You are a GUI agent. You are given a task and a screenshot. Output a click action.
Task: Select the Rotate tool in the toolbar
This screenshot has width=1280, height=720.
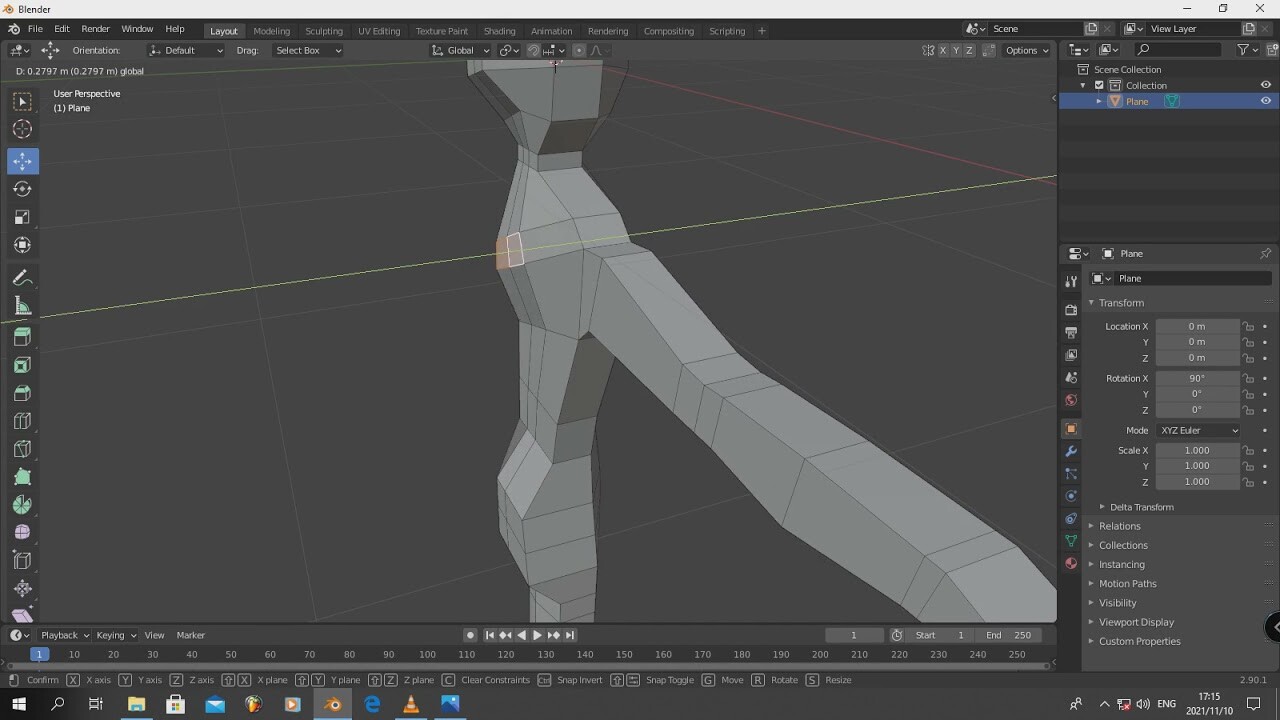click(x=22, y=188)
